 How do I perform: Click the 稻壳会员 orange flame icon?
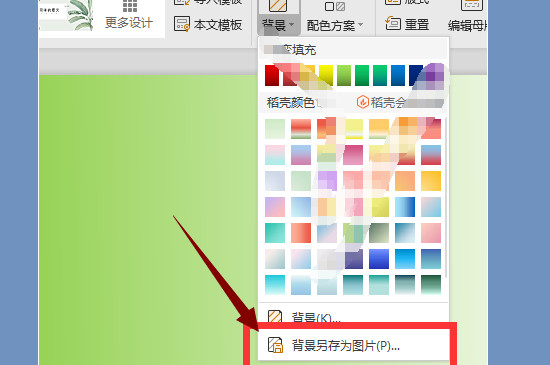[x=363, y=102]
